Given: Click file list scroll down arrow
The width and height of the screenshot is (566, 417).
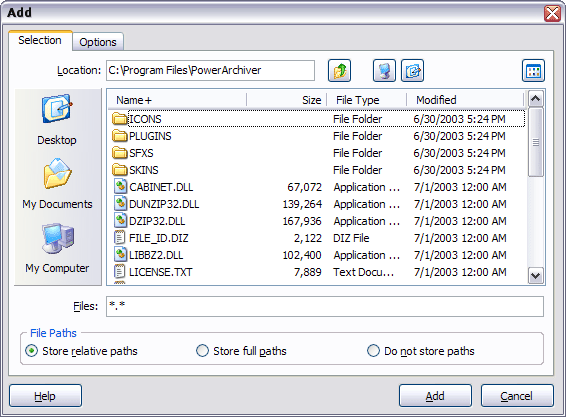Looking at the screenshot, I should click(x=536, y=276).
